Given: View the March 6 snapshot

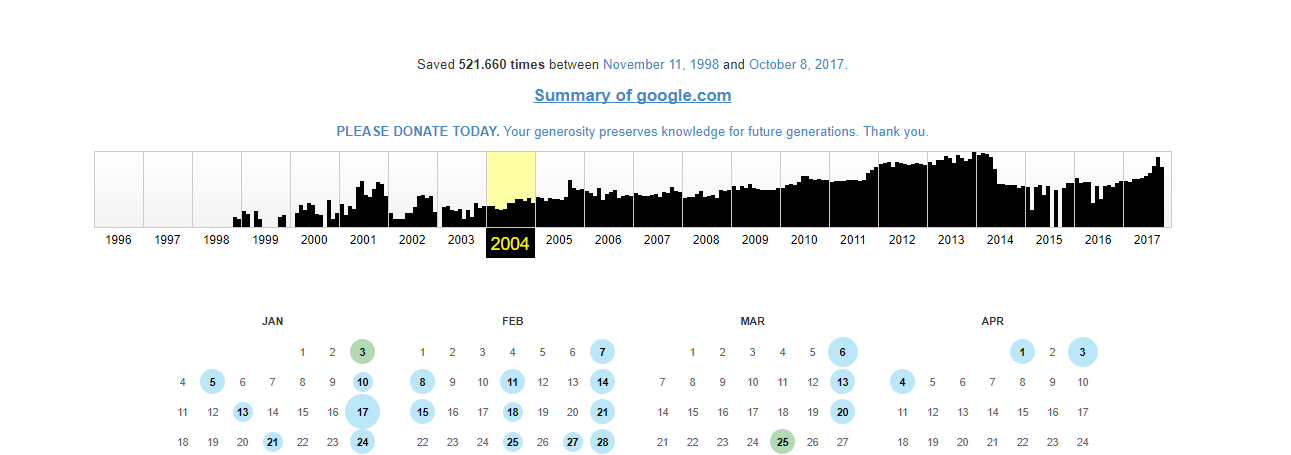Looking at the screenshot, I should tap(842, 352).
